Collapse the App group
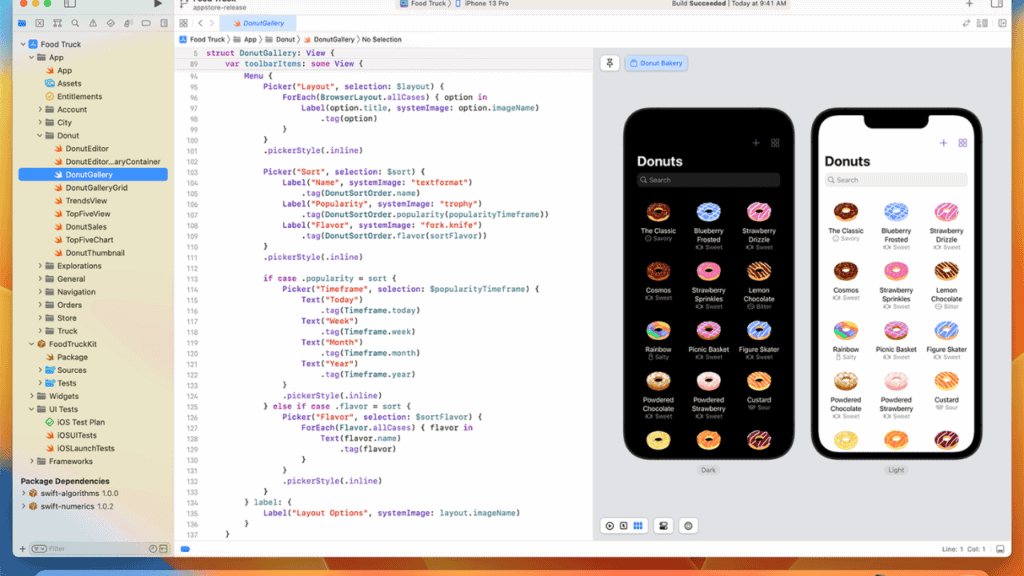The height and width of the screenshot is (576, 1024). (31, 57)
